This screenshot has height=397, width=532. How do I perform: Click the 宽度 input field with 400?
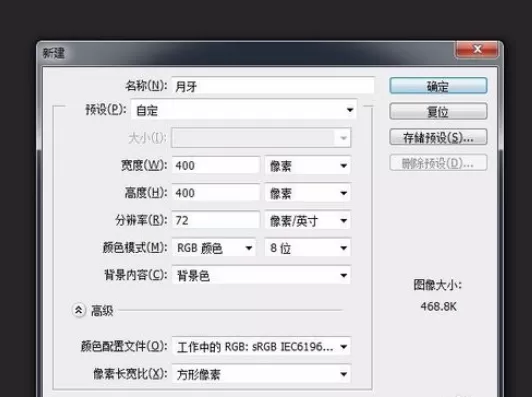216,166
